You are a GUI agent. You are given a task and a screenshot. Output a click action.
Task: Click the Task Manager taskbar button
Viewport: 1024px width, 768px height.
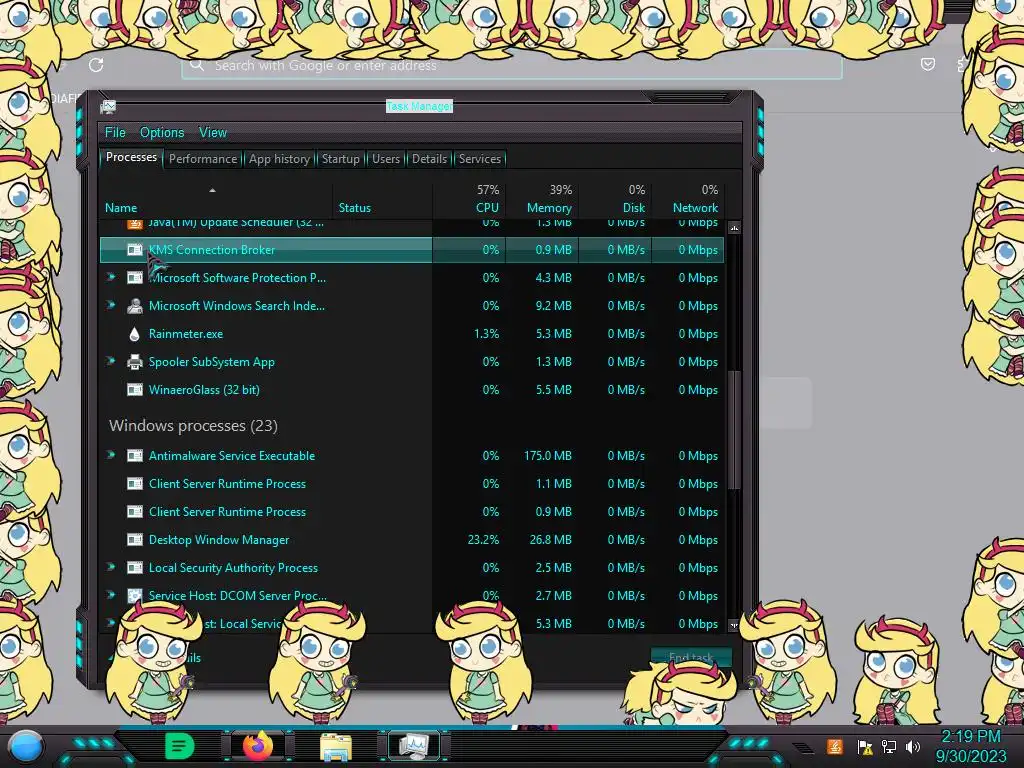(x=414, y=746)
